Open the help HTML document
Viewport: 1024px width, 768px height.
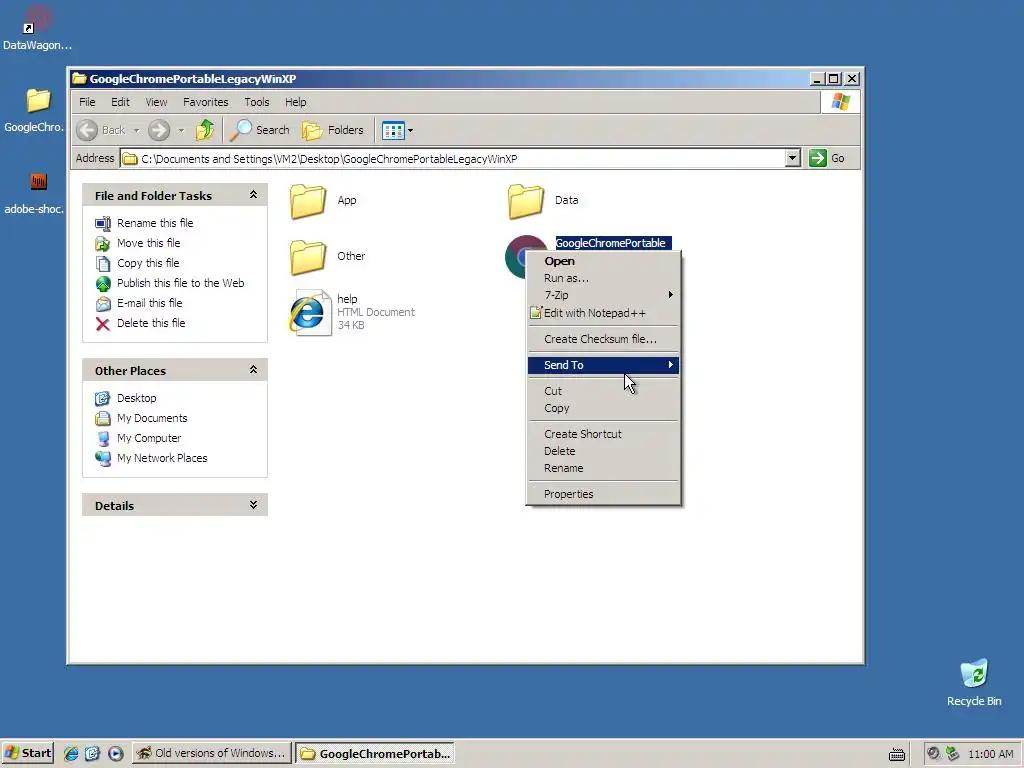coord(310,312)
